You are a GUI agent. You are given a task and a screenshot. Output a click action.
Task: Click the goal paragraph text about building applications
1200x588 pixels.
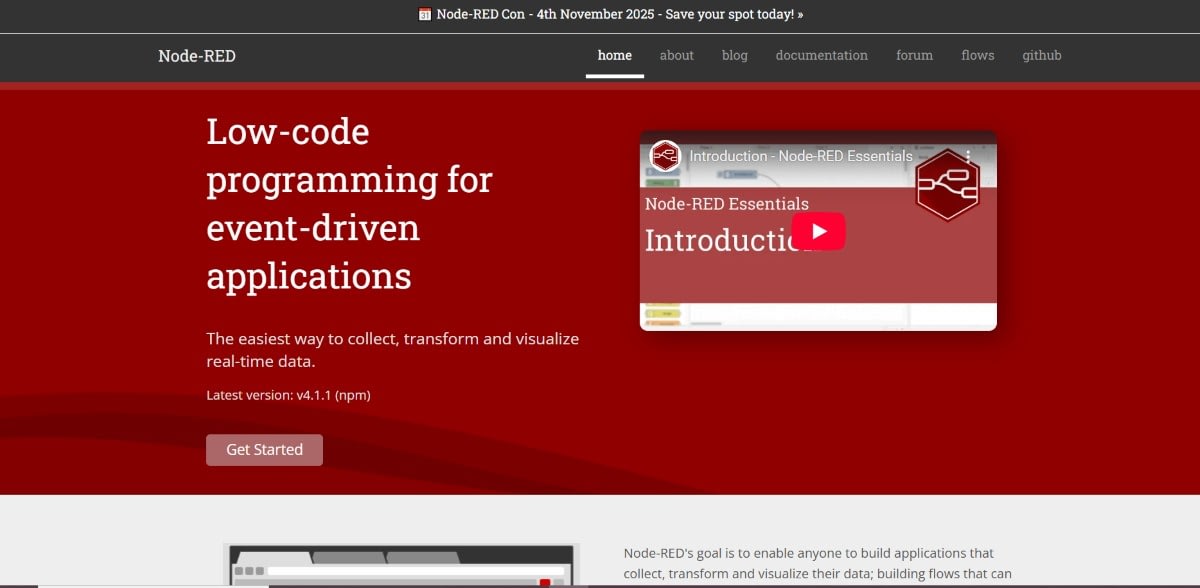(810, 563)
